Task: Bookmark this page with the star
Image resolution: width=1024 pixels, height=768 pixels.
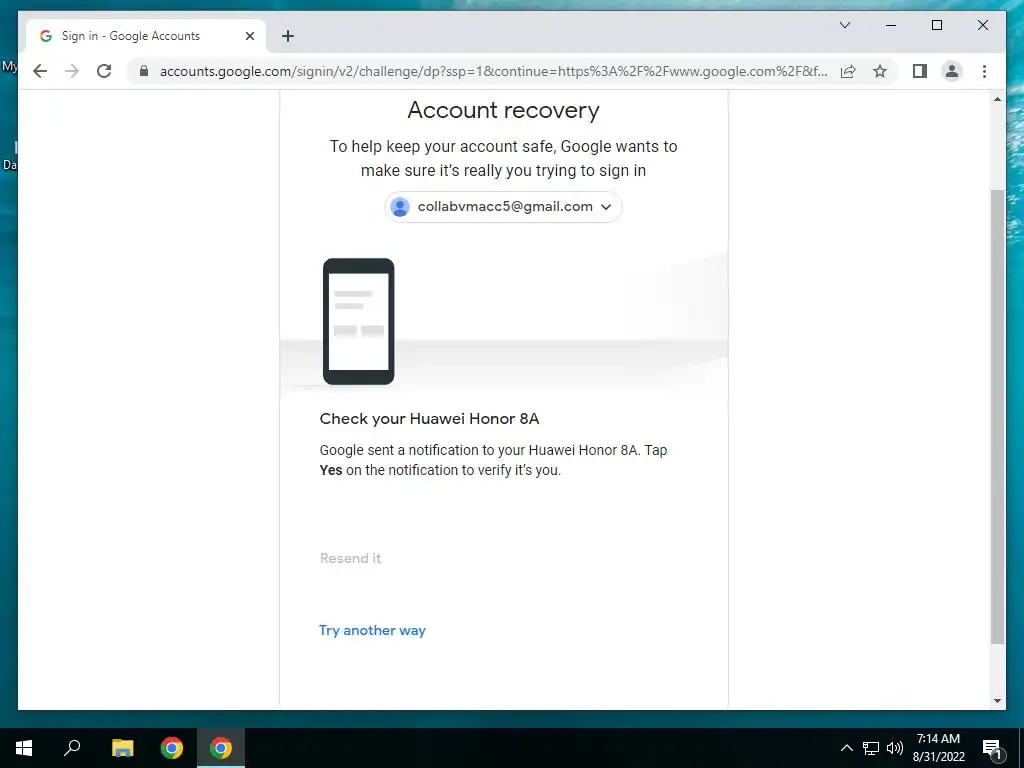Action: [880, 71]
